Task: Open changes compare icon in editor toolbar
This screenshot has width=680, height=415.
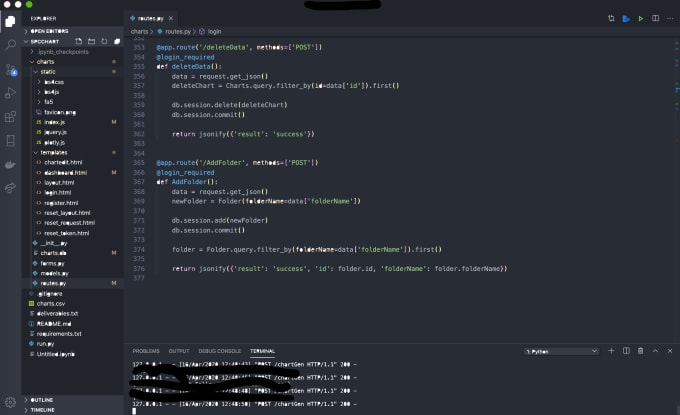Action: (x=611, y=18)
